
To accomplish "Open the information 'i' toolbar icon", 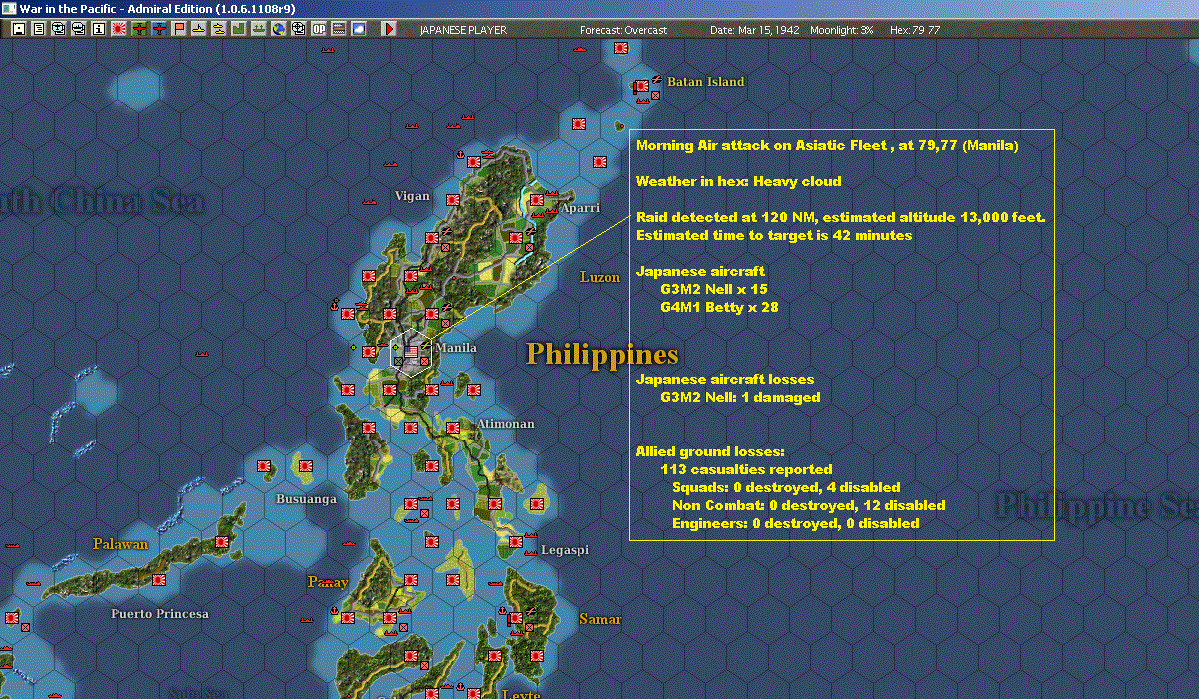I will (x=99, y=29).
